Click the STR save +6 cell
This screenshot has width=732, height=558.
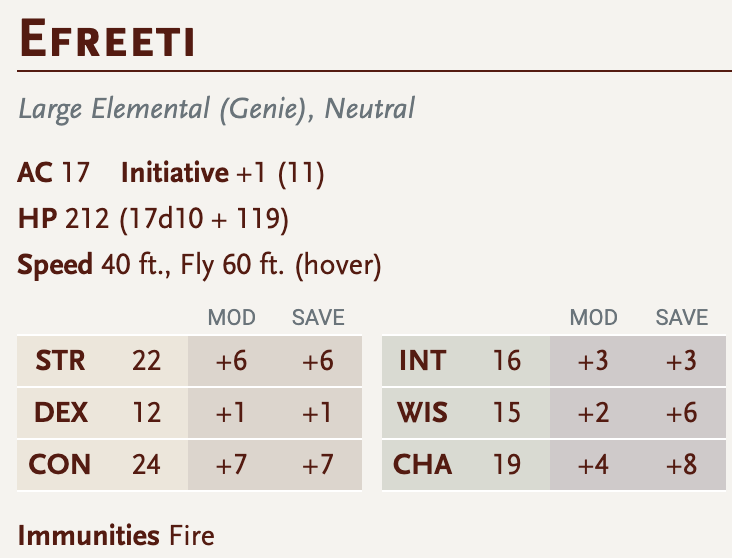pos(318,361)
